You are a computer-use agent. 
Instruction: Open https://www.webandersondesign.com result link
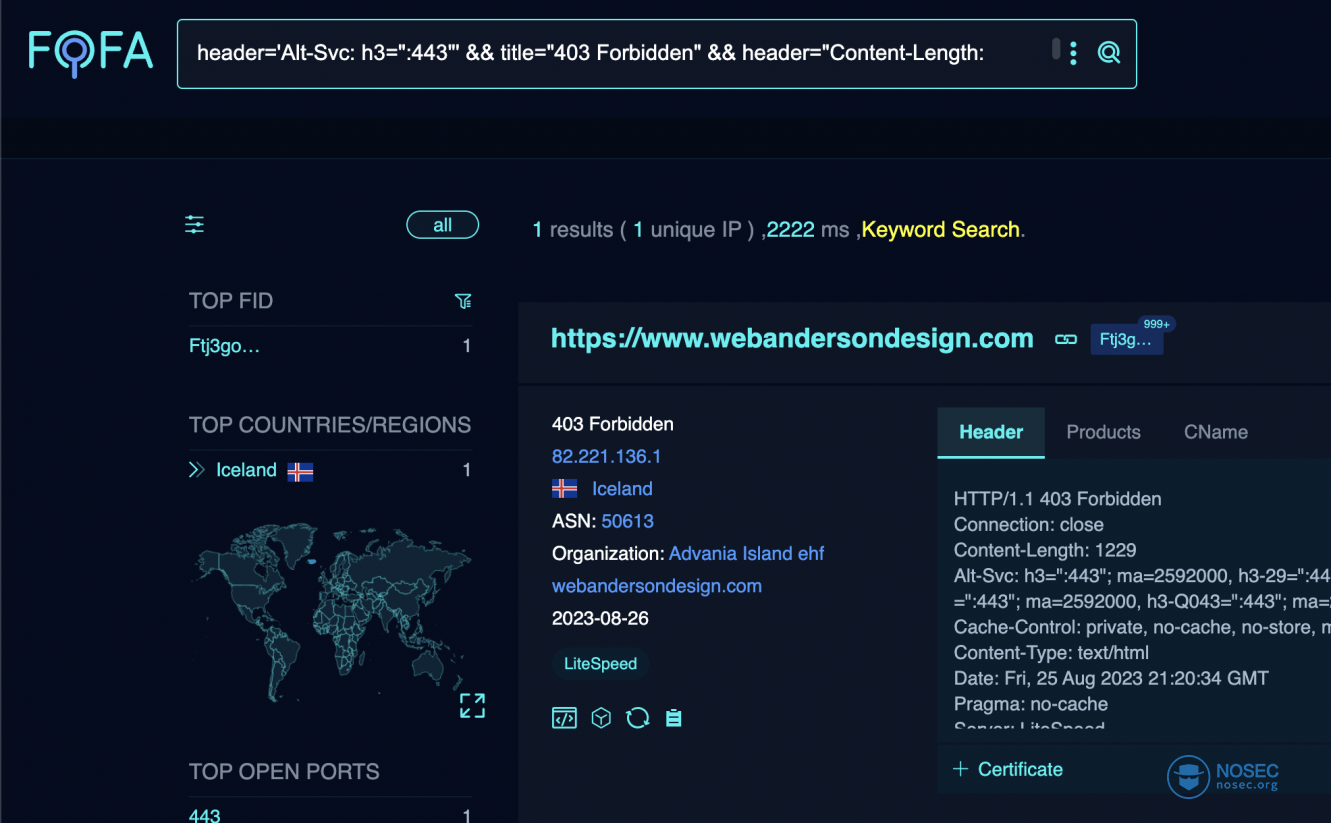tap(792, 338)
